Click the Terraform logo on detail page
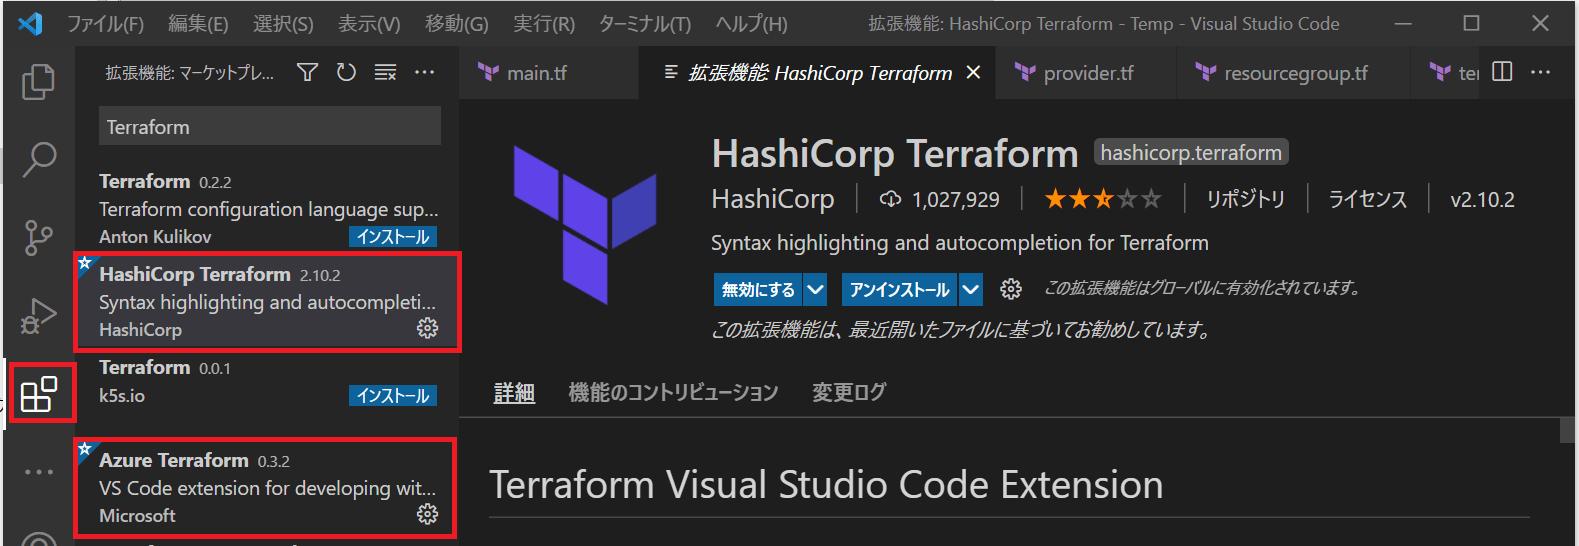Screen dimensions: 1579x546 click(585, 224)
